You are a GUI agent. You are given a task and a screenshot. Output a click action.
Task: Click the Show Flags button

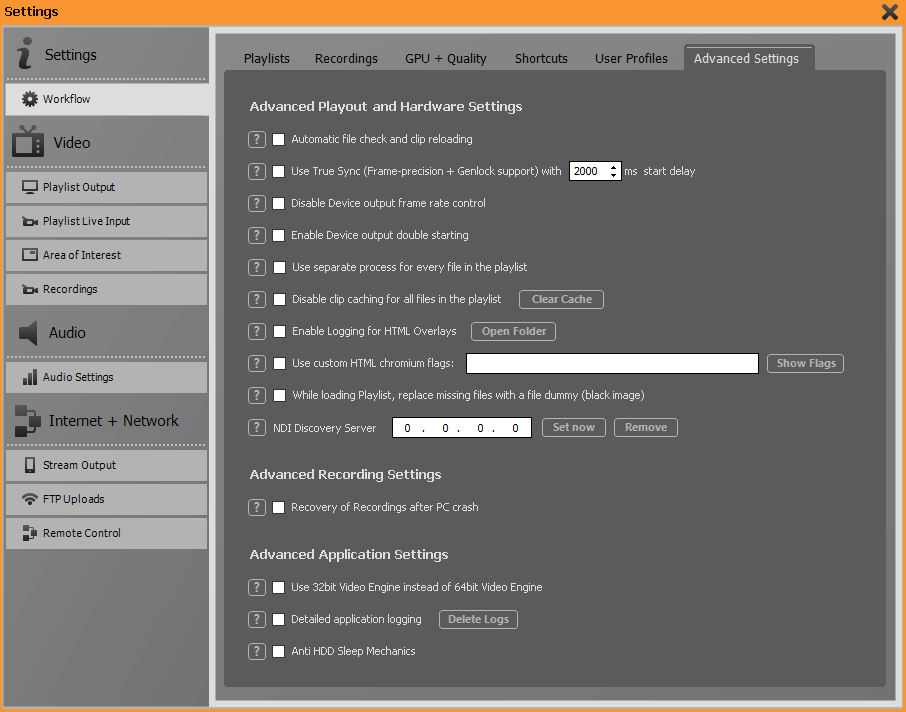805,363
